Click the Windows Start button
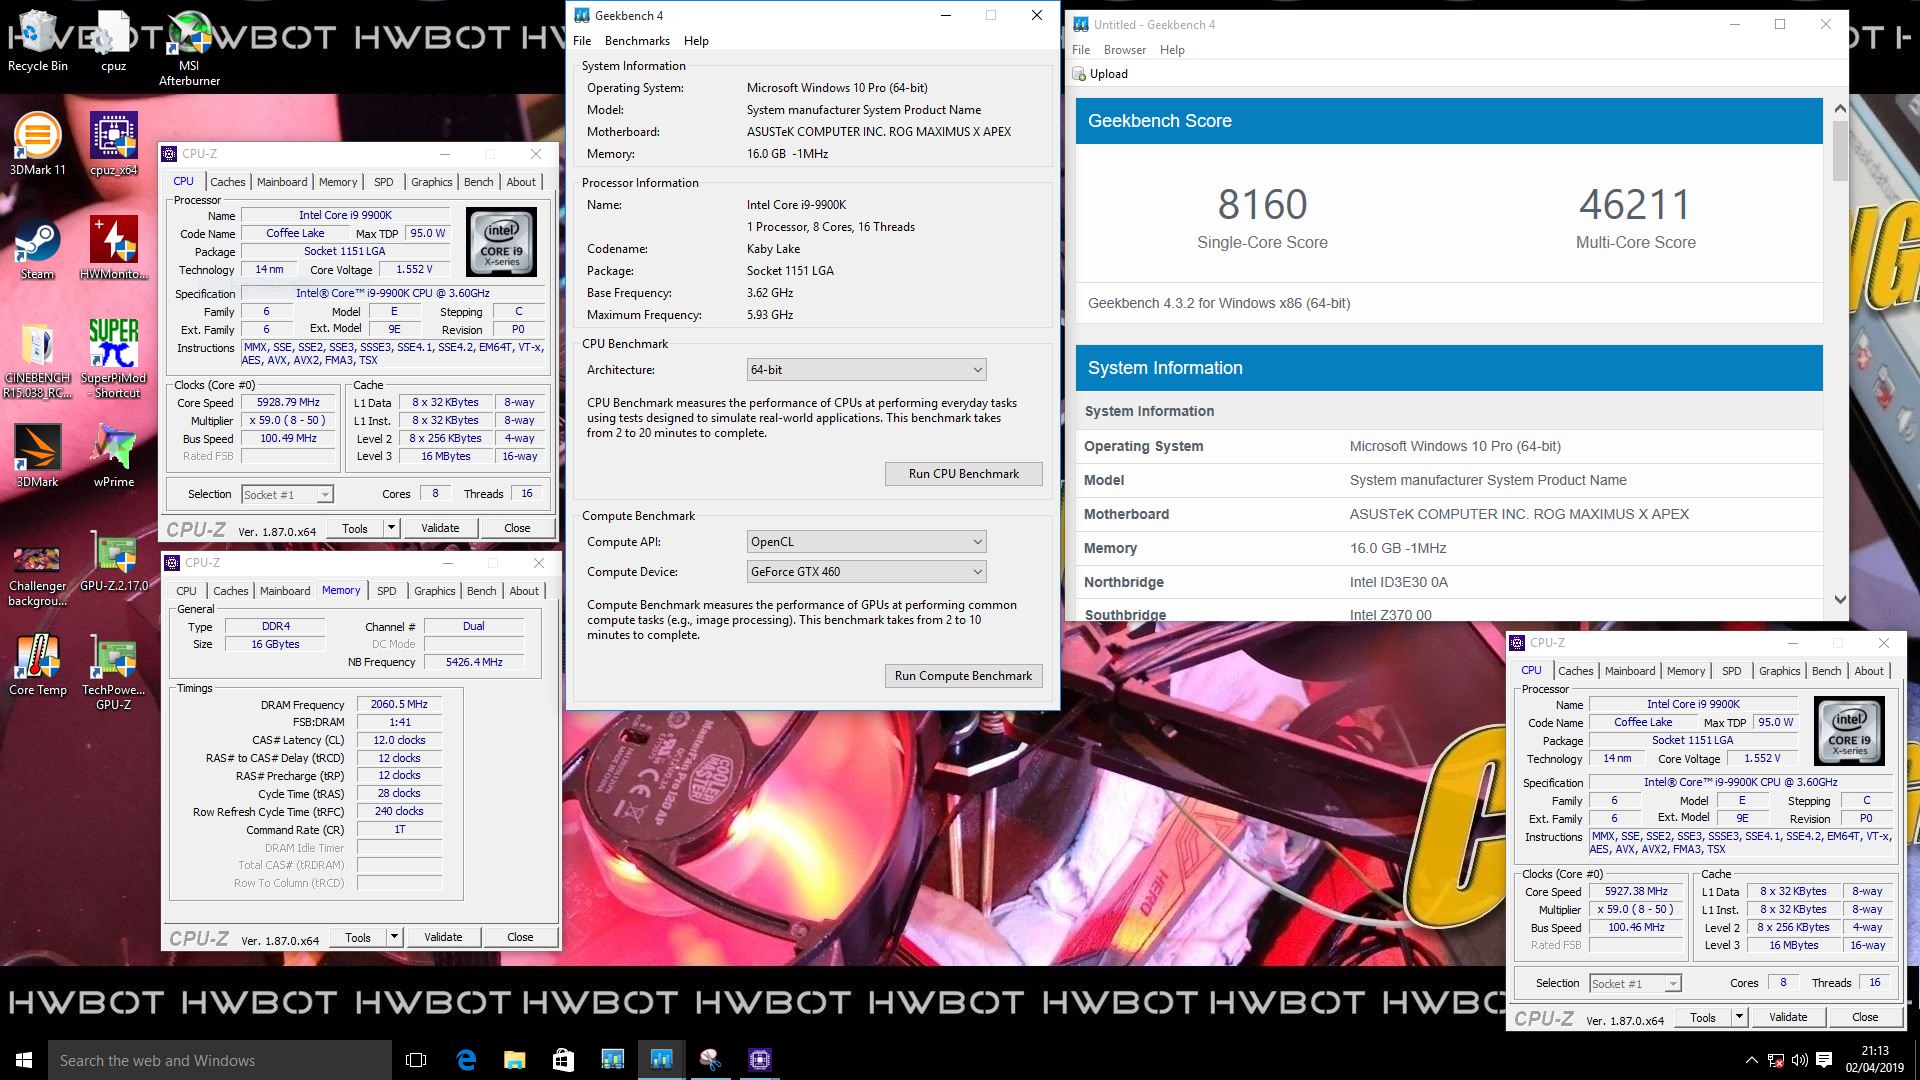 click(24, 1060)
